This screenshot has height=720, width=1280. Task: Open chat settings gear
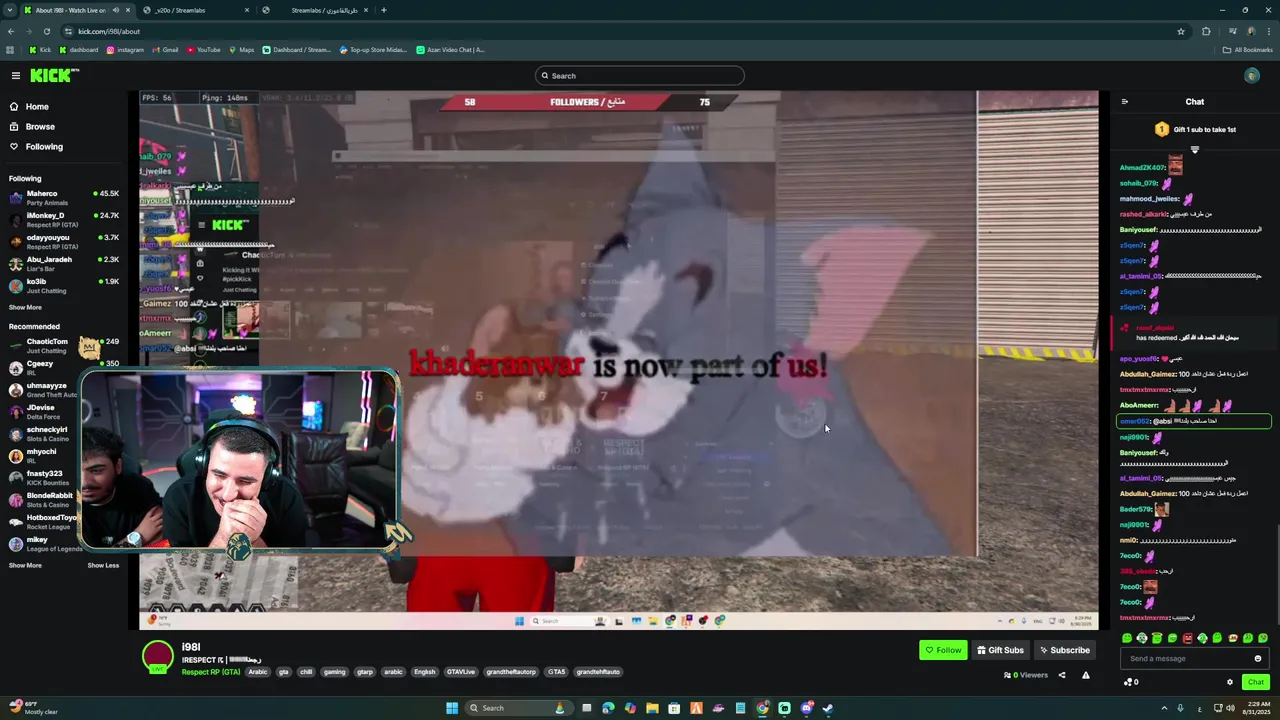click(x=1230, y=682)
